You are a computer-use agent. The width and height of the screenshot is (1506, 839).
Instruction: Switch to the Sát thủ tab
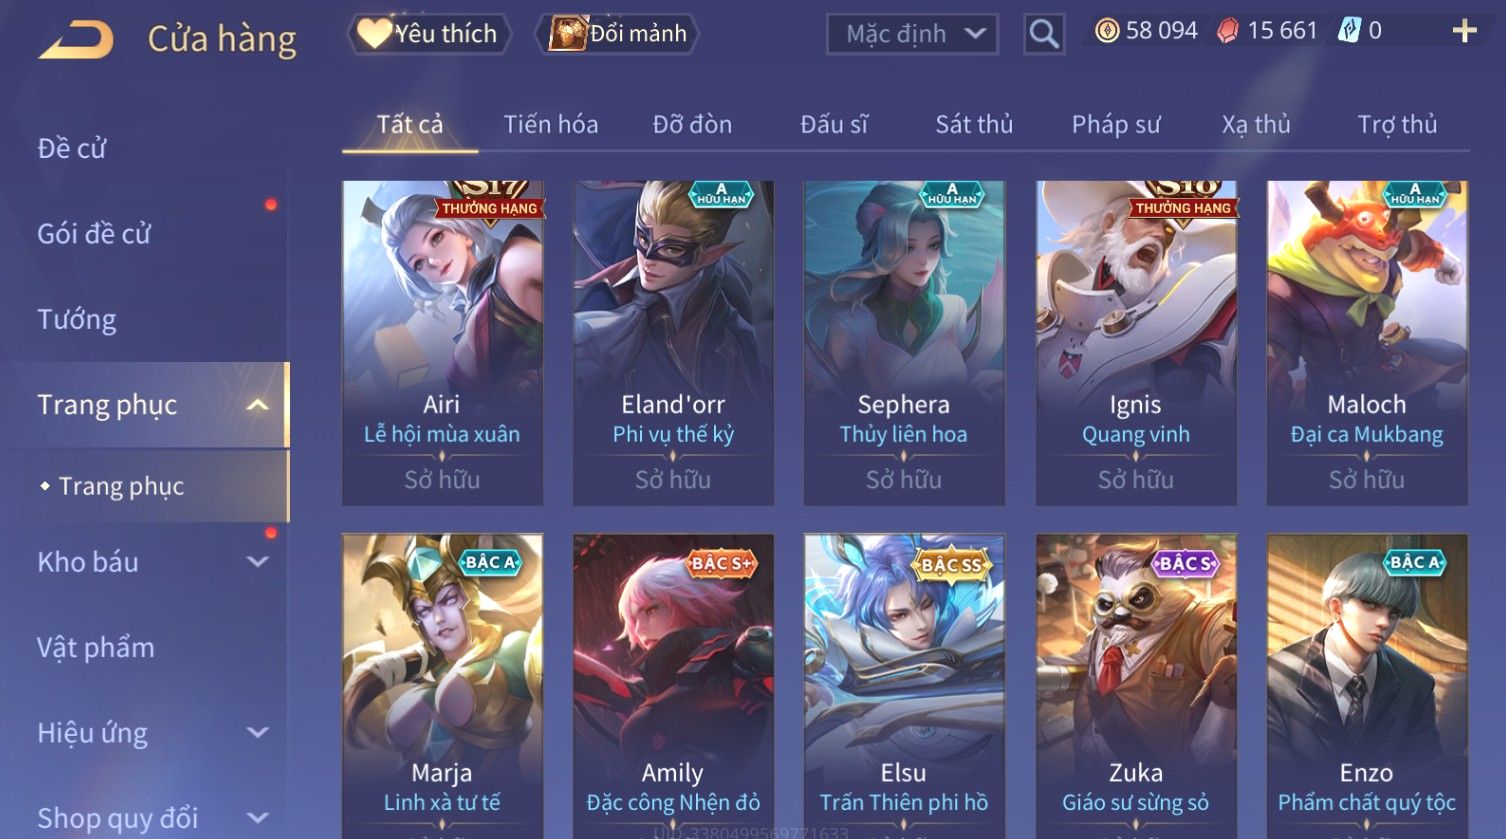pyautogui.click(x=974, y=124)
